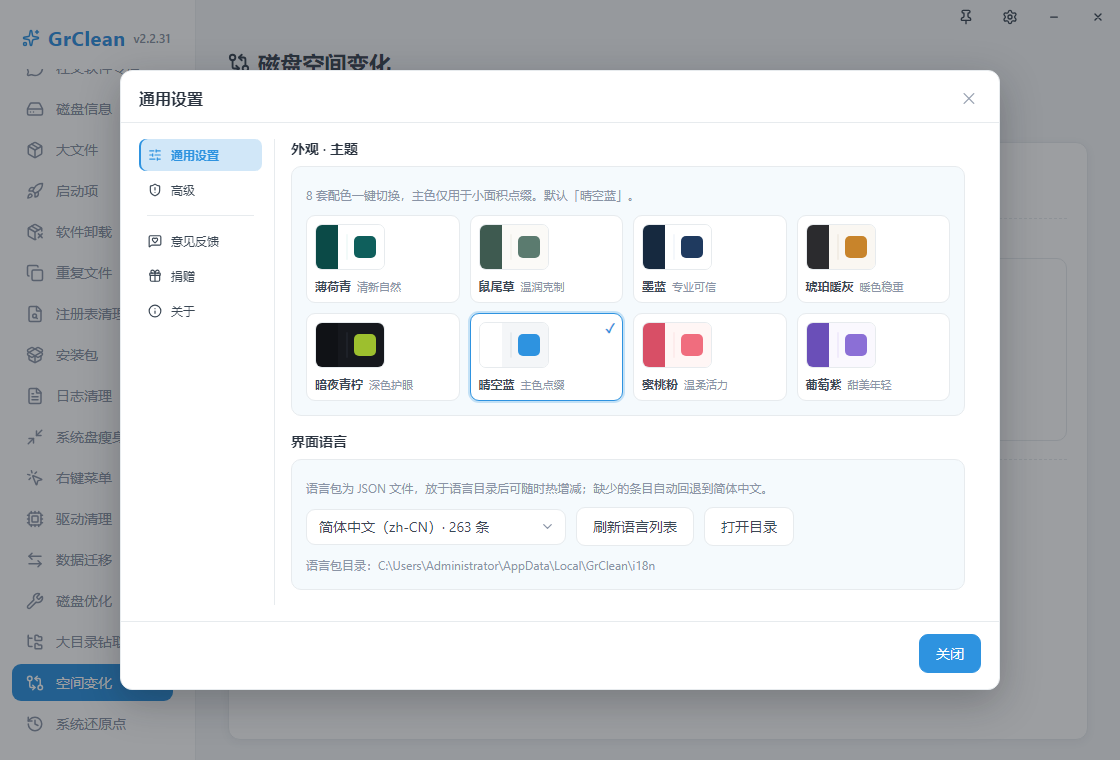This screenshot has width=1120, height=760.
Task: Click the log cleanup document icon
Action: [x=35, y=396]
